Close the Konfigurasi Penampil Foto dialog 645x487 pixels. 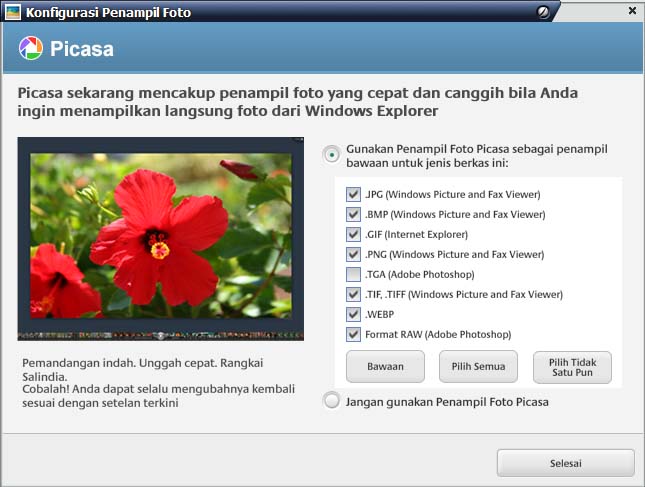pos(633,11)
